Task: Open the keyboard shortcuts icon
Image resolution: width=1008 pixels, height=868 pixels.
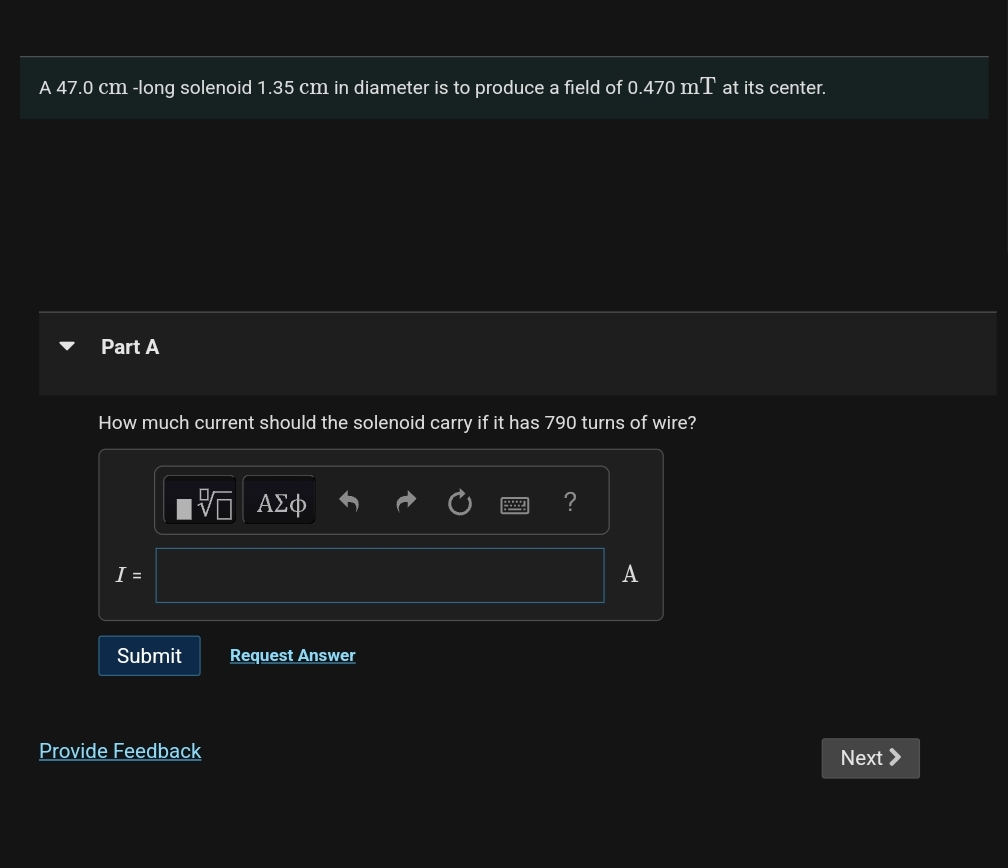Action: click(x=515, y=505)
